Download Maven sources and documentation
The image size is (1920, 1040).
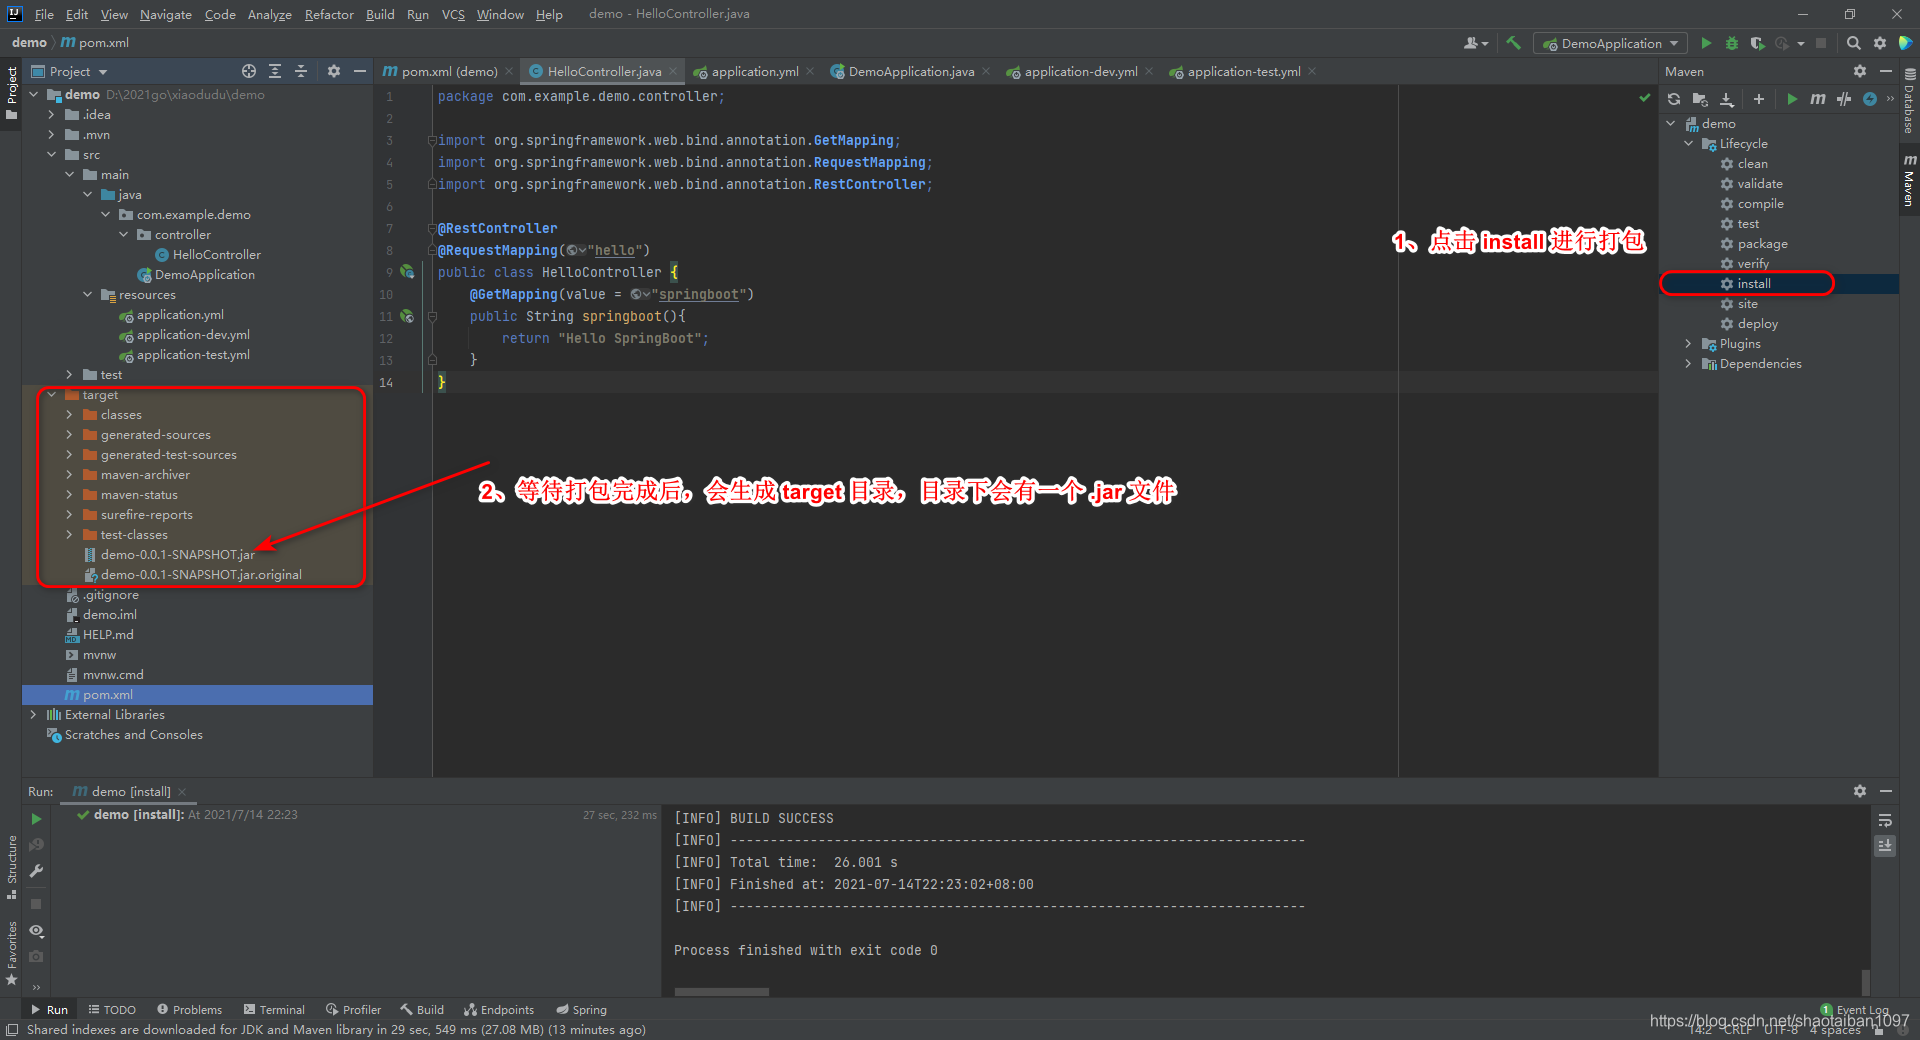[1727, 99]
